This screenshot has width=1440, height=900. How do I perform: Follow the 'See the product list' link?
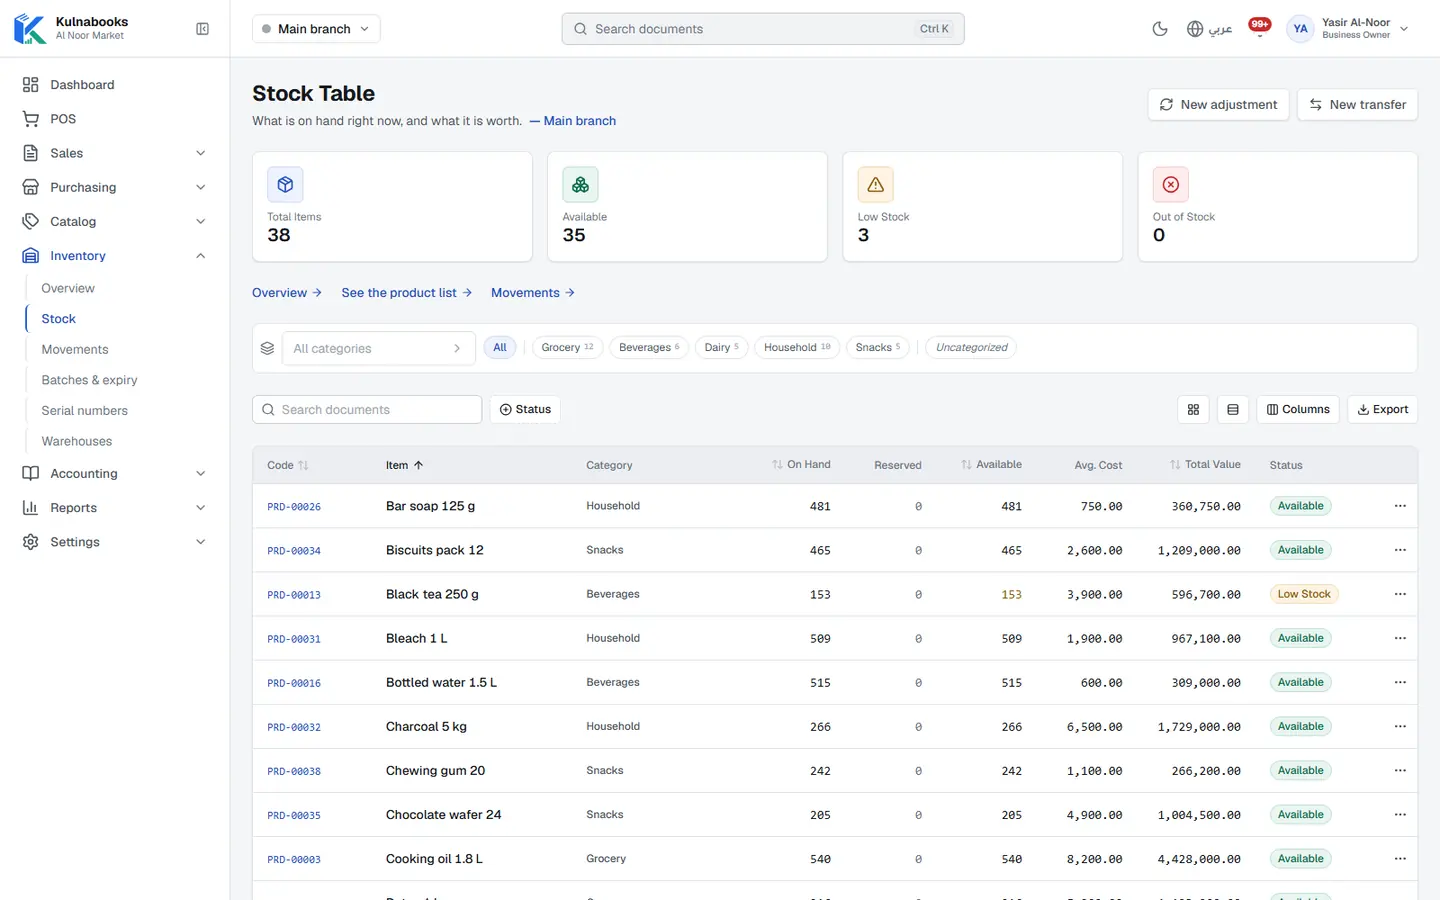click(406, 293)
